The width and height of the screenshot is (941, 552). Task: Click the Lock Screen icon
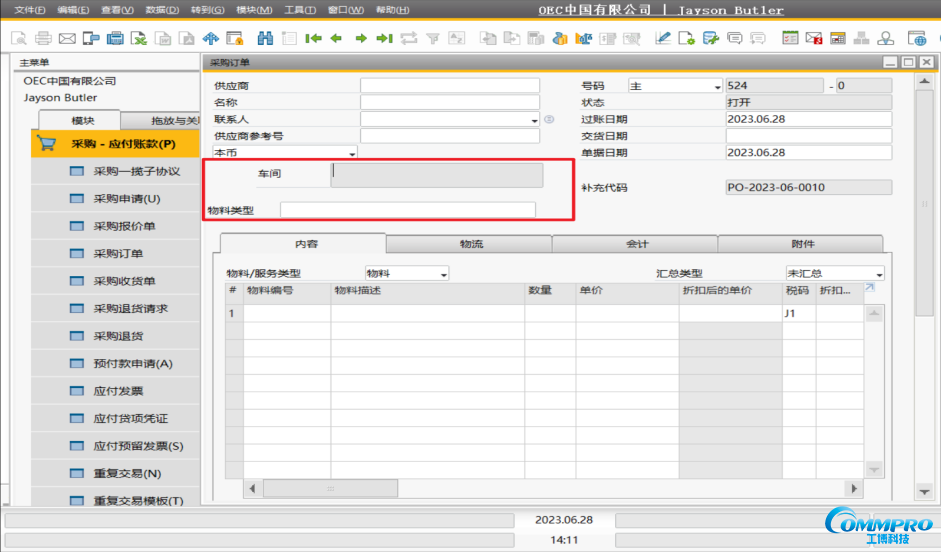point(235,38)
